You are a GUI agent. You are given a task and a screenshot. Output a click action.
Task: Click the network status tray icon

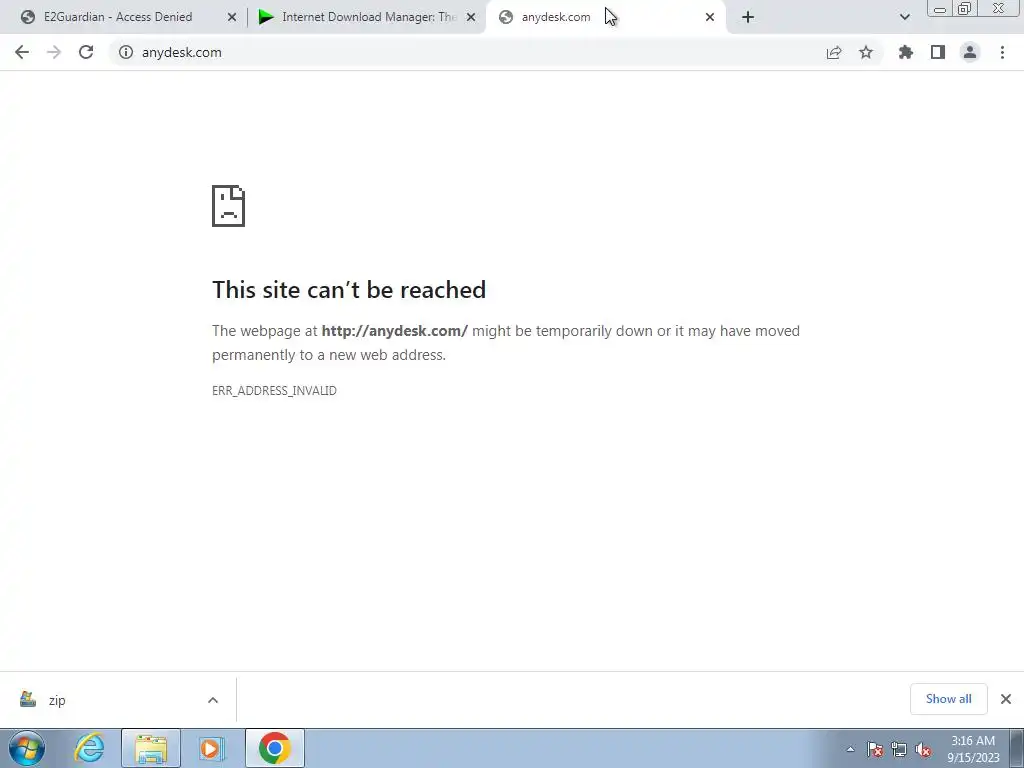tap(899, 750)
